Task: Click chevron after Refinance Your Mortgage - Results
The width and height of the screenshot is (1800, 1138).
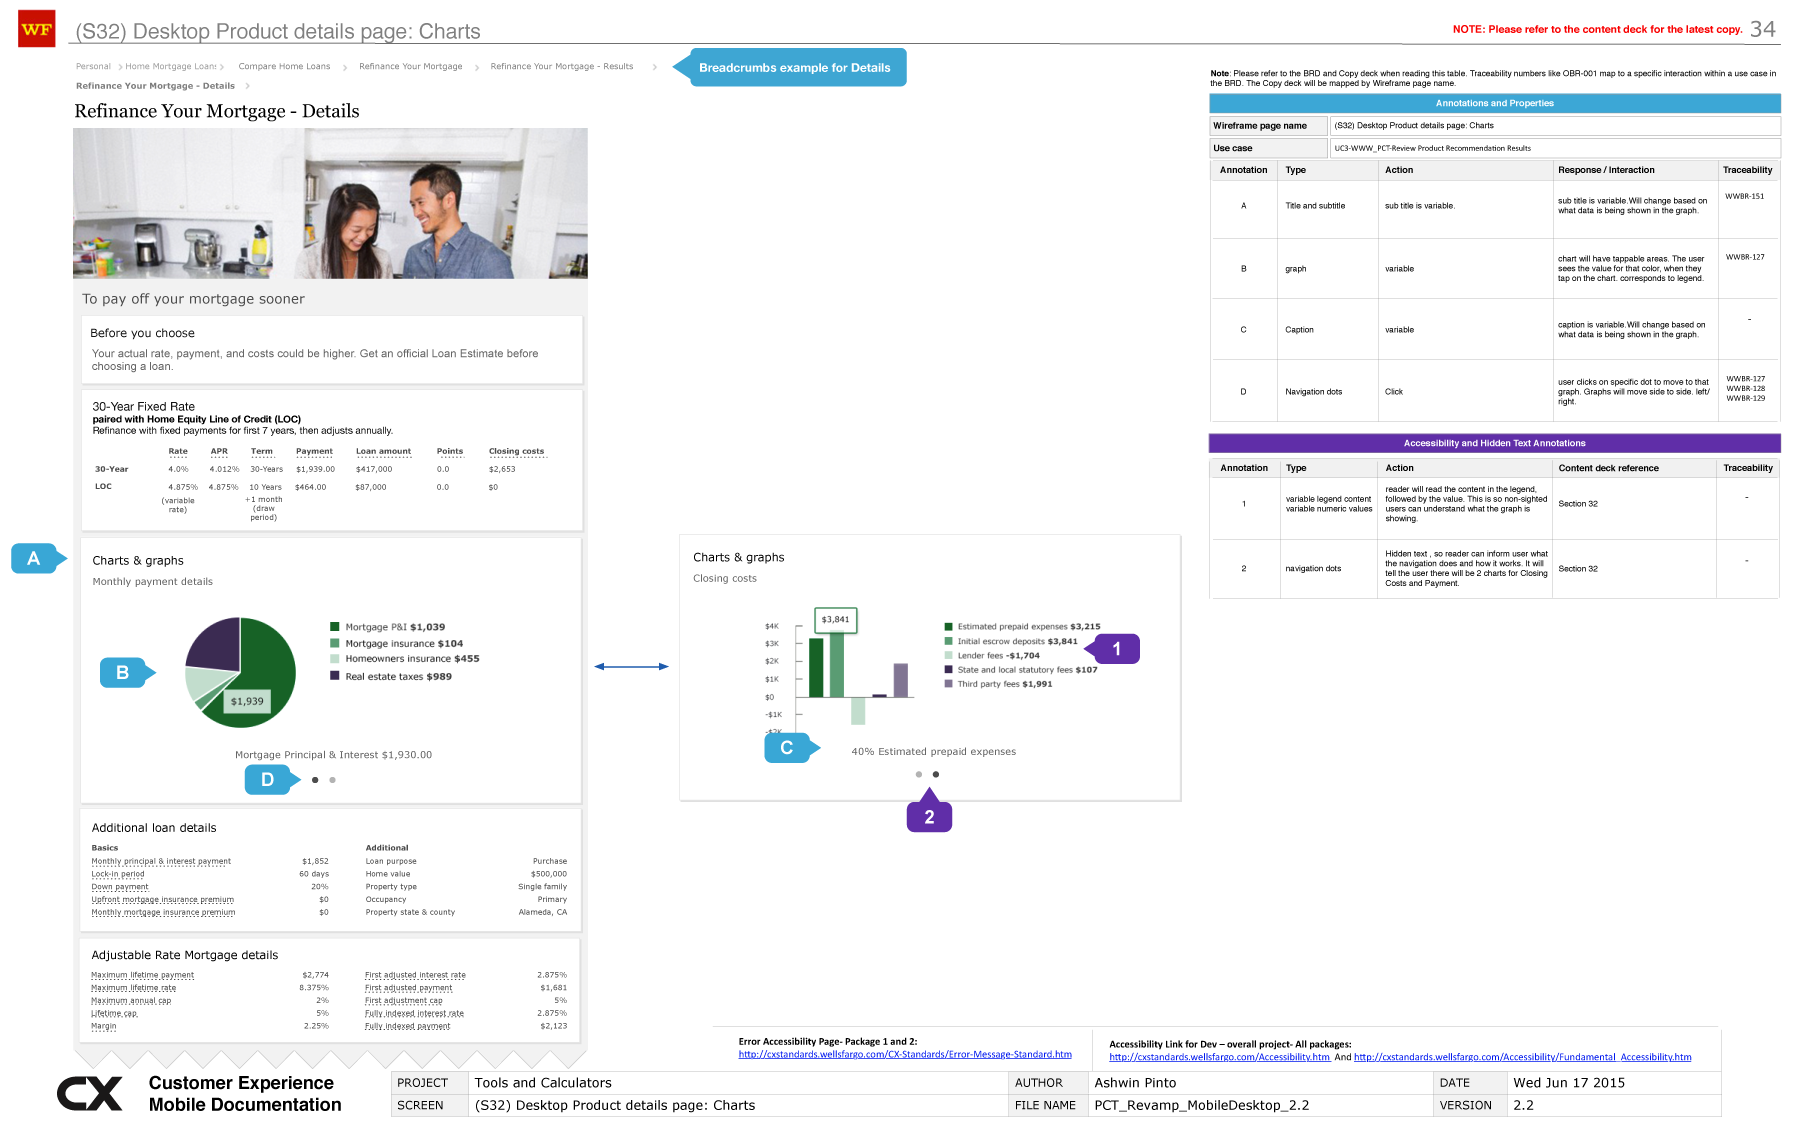Action: [x=655, y=68]
